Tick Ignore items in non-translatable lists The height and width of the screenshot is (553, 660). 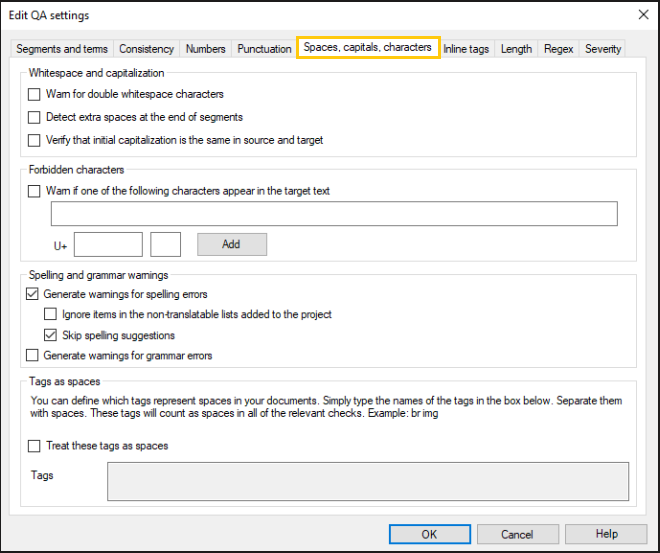(x=52, y=315)
